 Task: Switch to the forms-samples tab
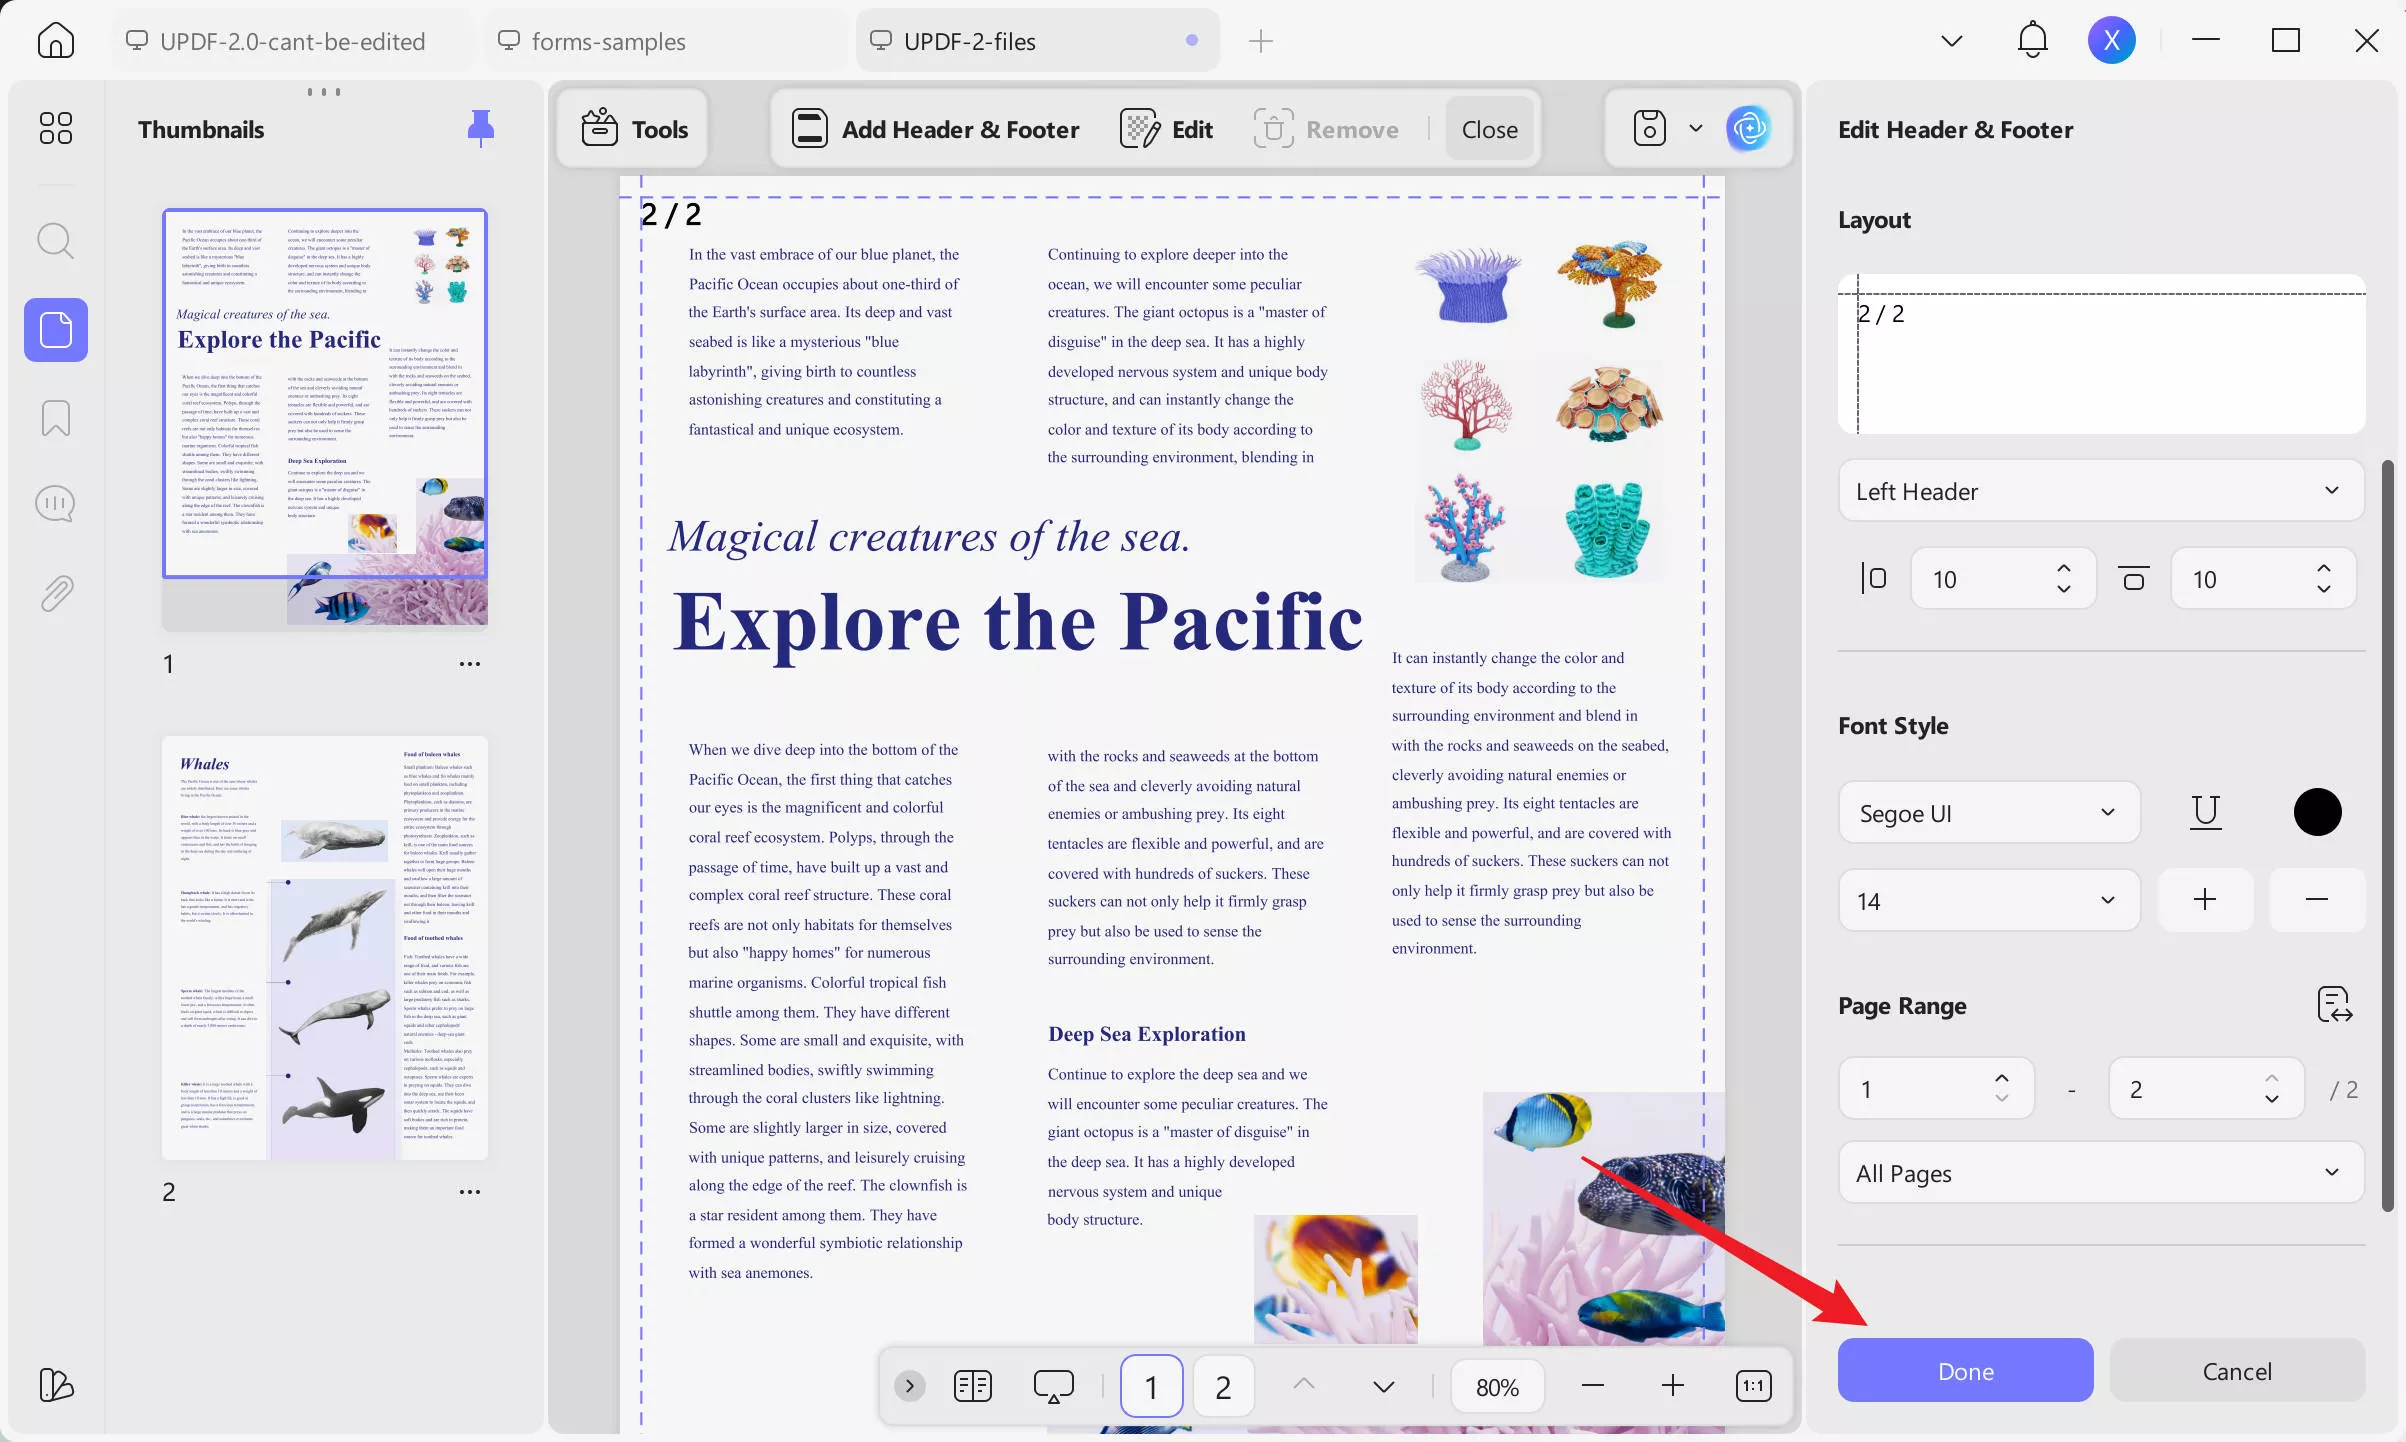pyautogui.click(x=608, y=41)
